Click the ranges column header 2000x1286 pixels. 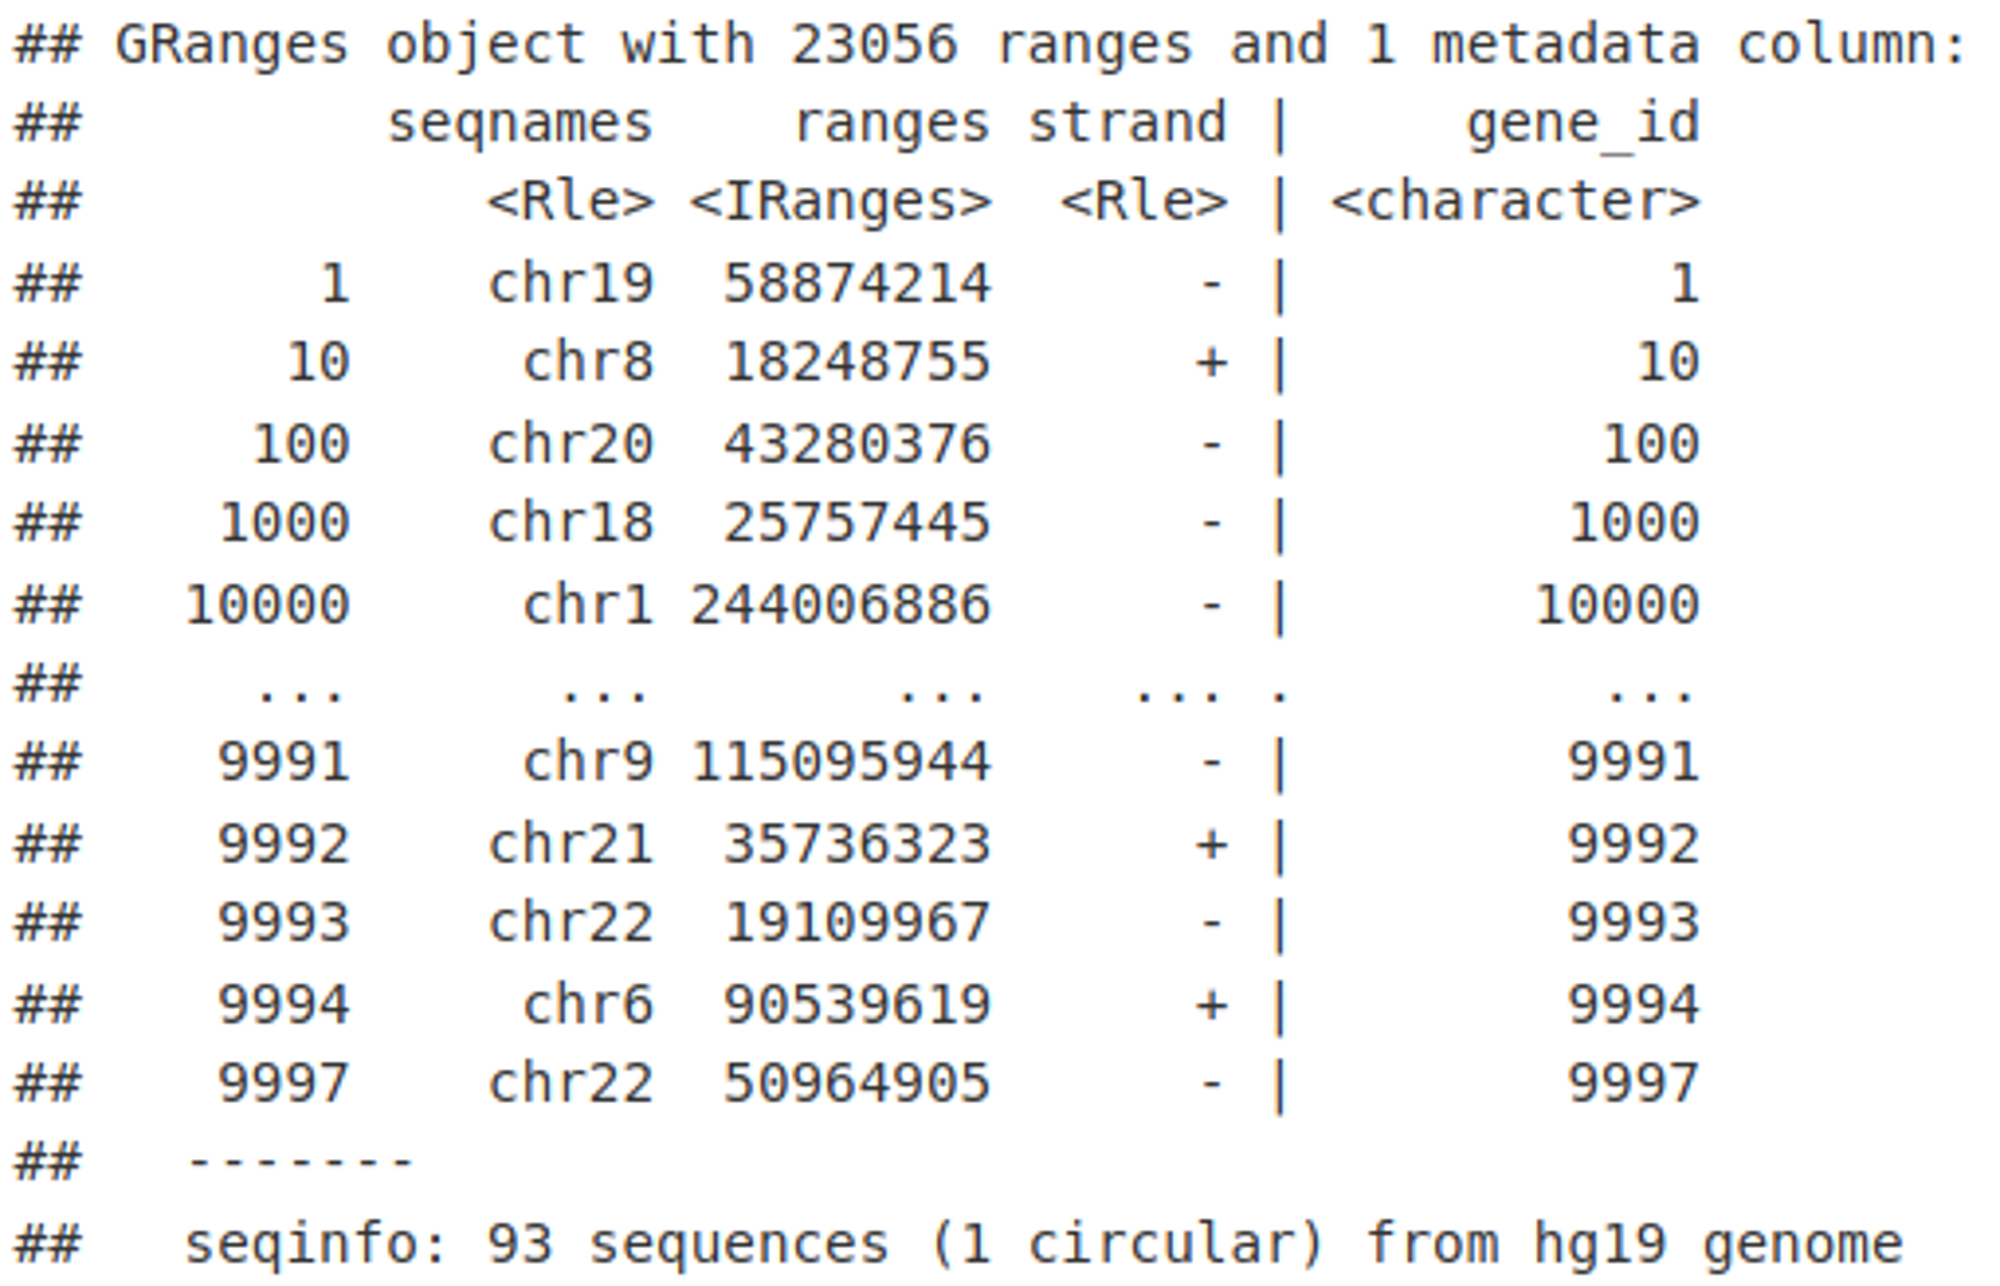click(x=892, y=126)
